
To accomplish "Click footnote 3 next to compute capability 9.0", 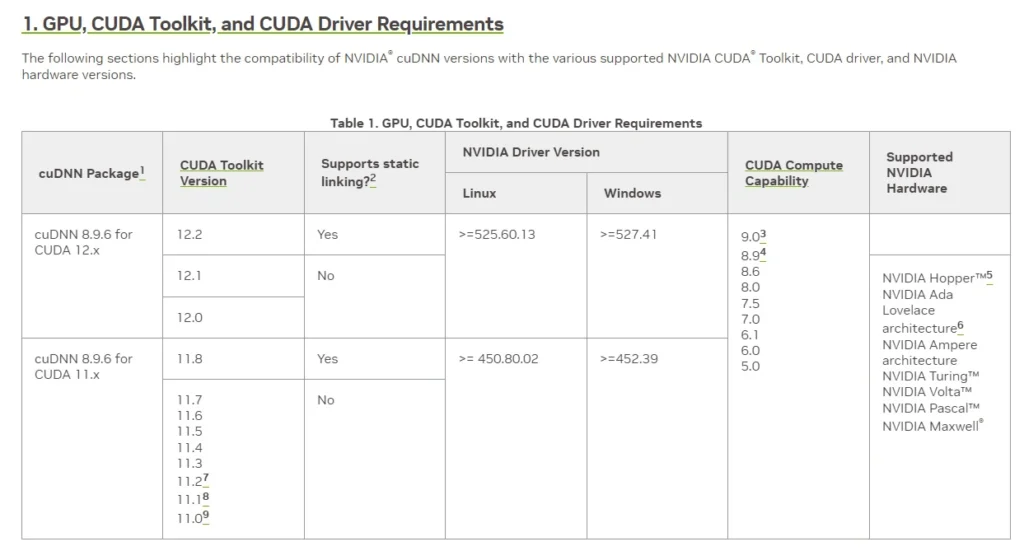I will [763, 235].
